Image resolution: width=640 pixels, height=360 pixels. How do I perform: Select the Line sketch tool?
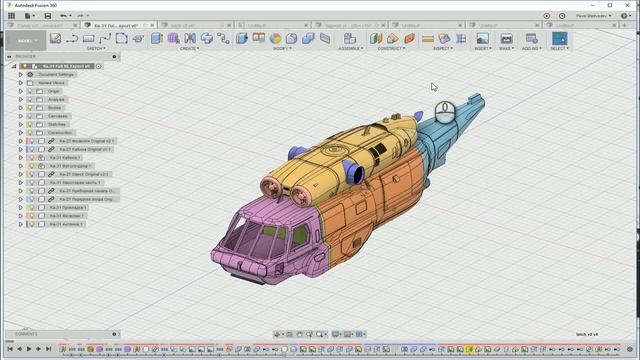tap(72, 39)
